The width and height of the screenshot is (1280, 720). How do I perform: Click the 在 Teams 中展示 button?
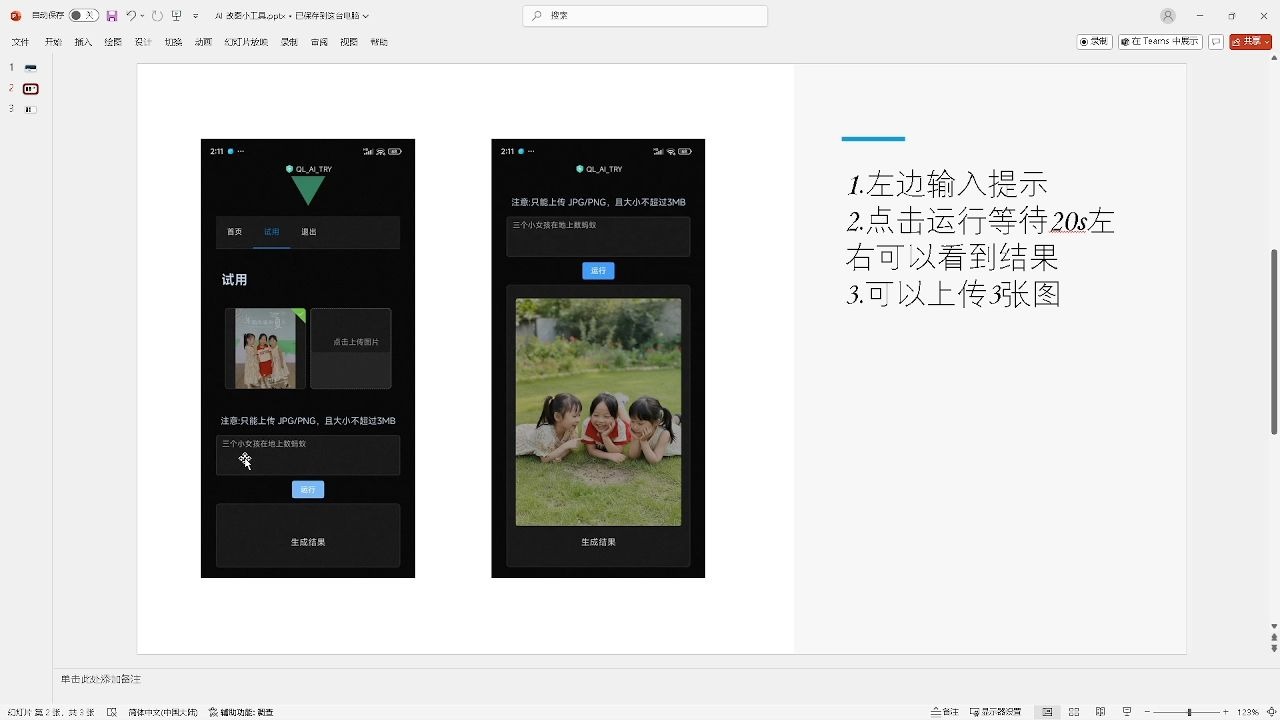pos(1160,42)
